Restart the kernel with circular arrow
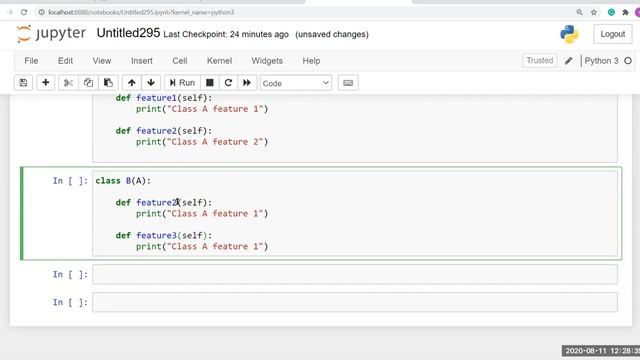 [x=228, y=83]
